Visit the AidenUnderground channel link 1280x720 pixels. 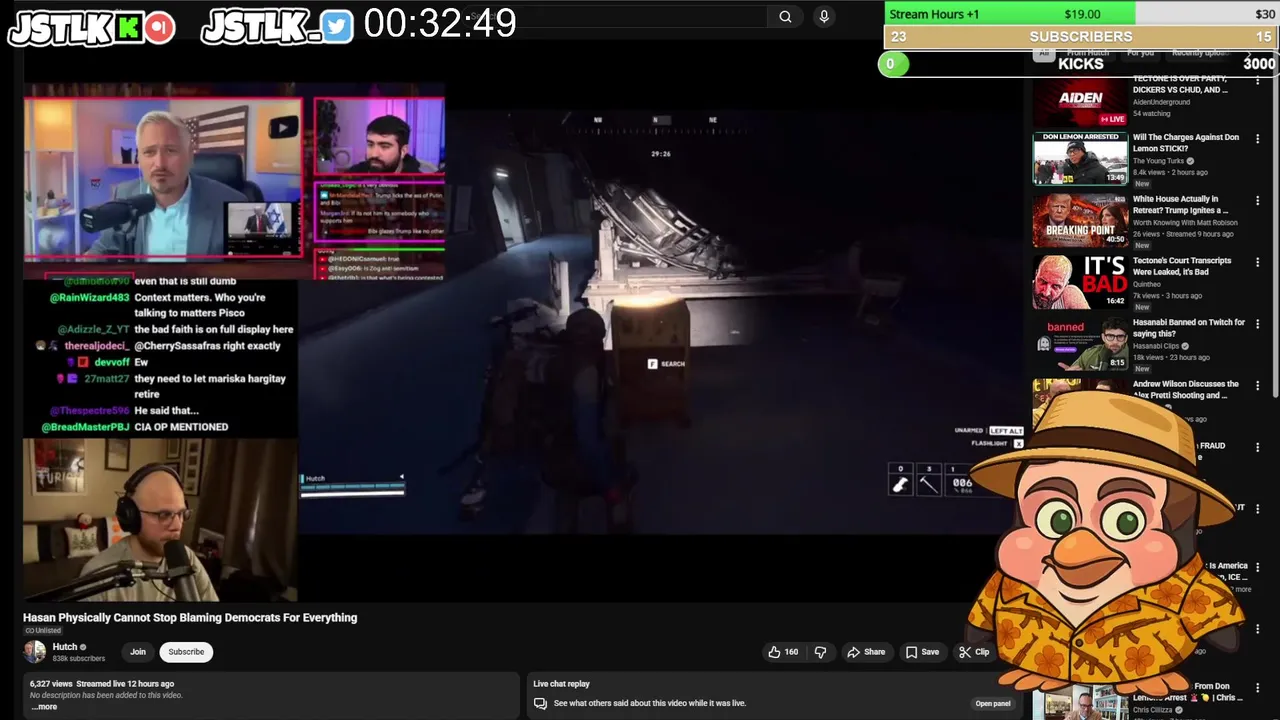1161,102
